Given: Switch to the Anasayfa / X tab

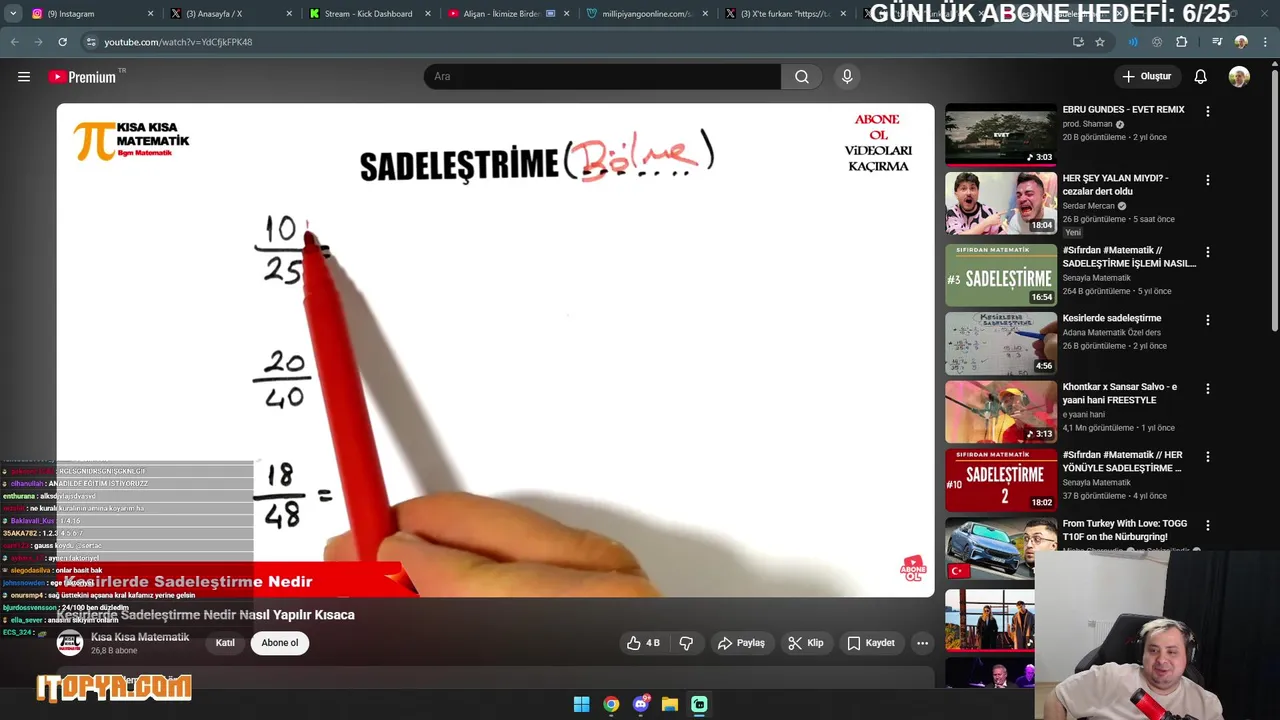Looking at the screenshot, I should coord(231,14).
